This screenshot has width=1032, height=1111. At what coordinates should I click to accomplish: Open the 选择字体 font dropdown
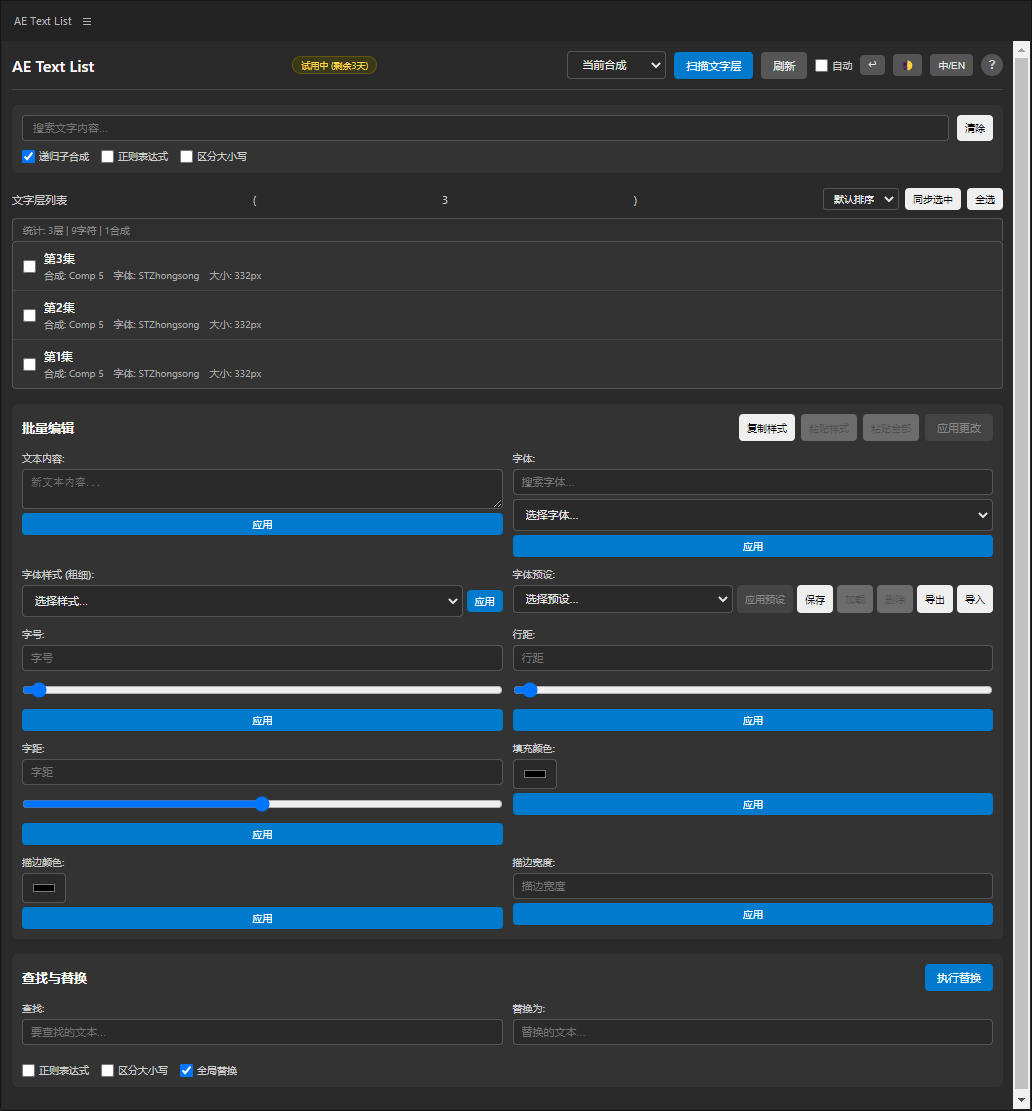pyautogui.click(x=752, y=515)
